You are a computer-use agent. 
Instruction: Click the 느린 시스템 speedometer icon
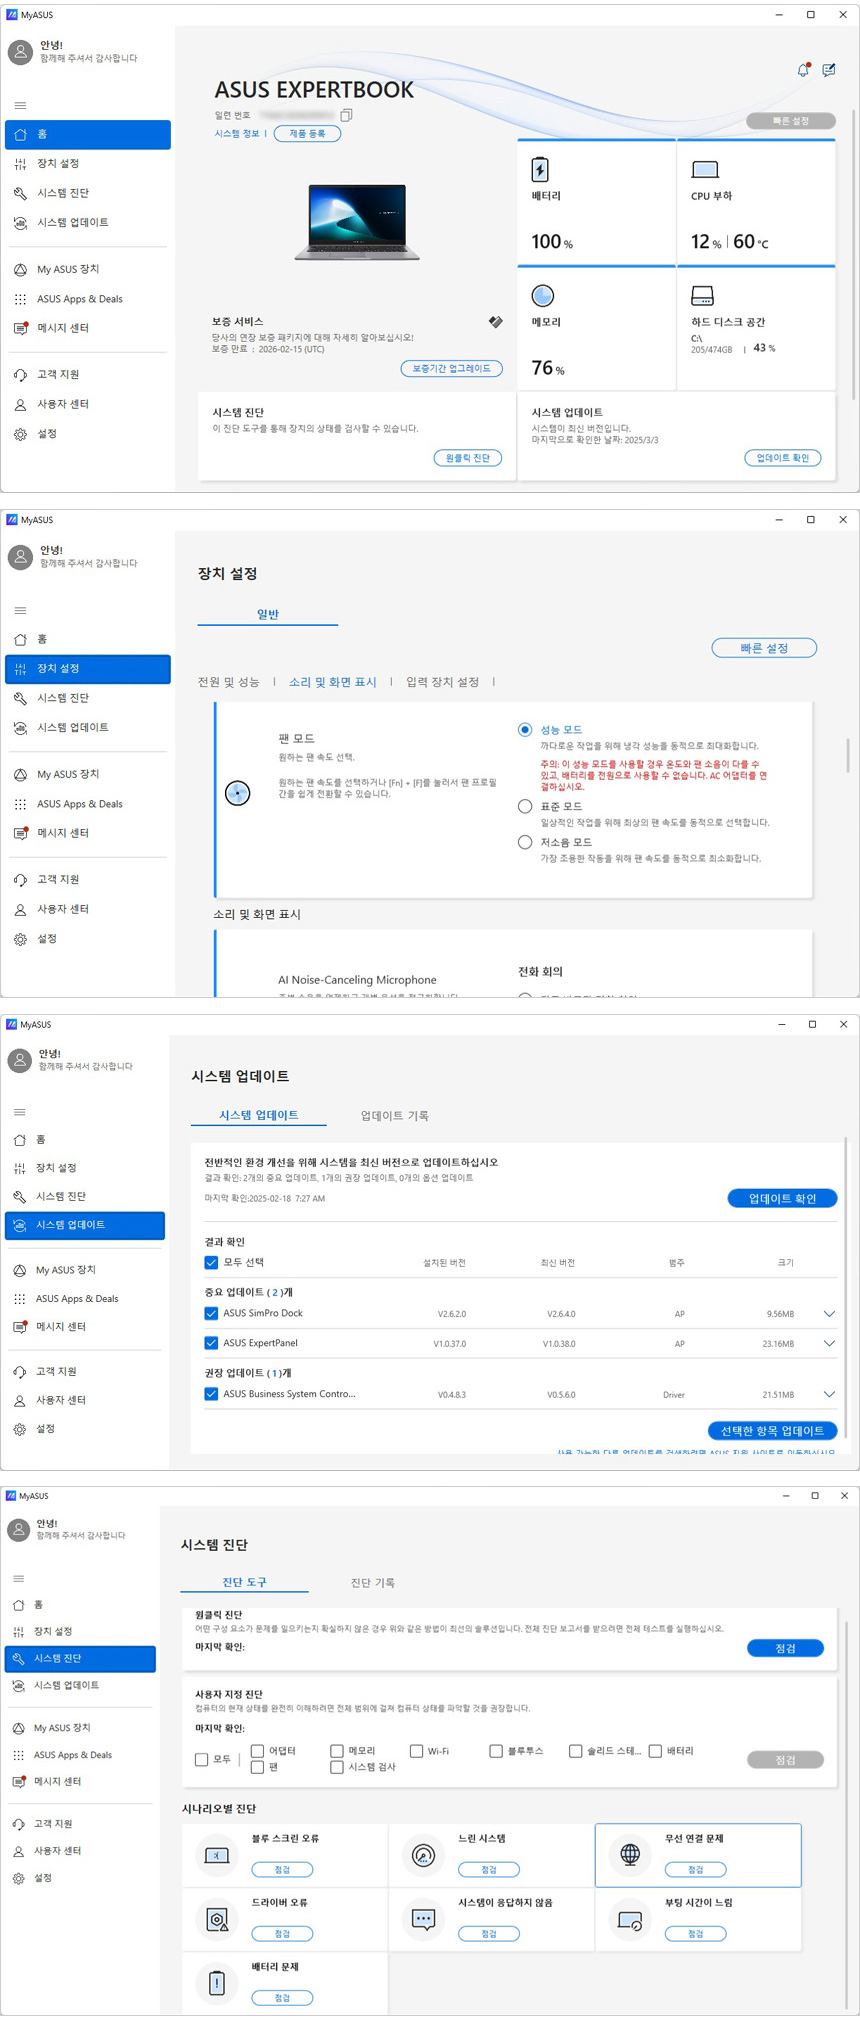tap(423, 1855)
